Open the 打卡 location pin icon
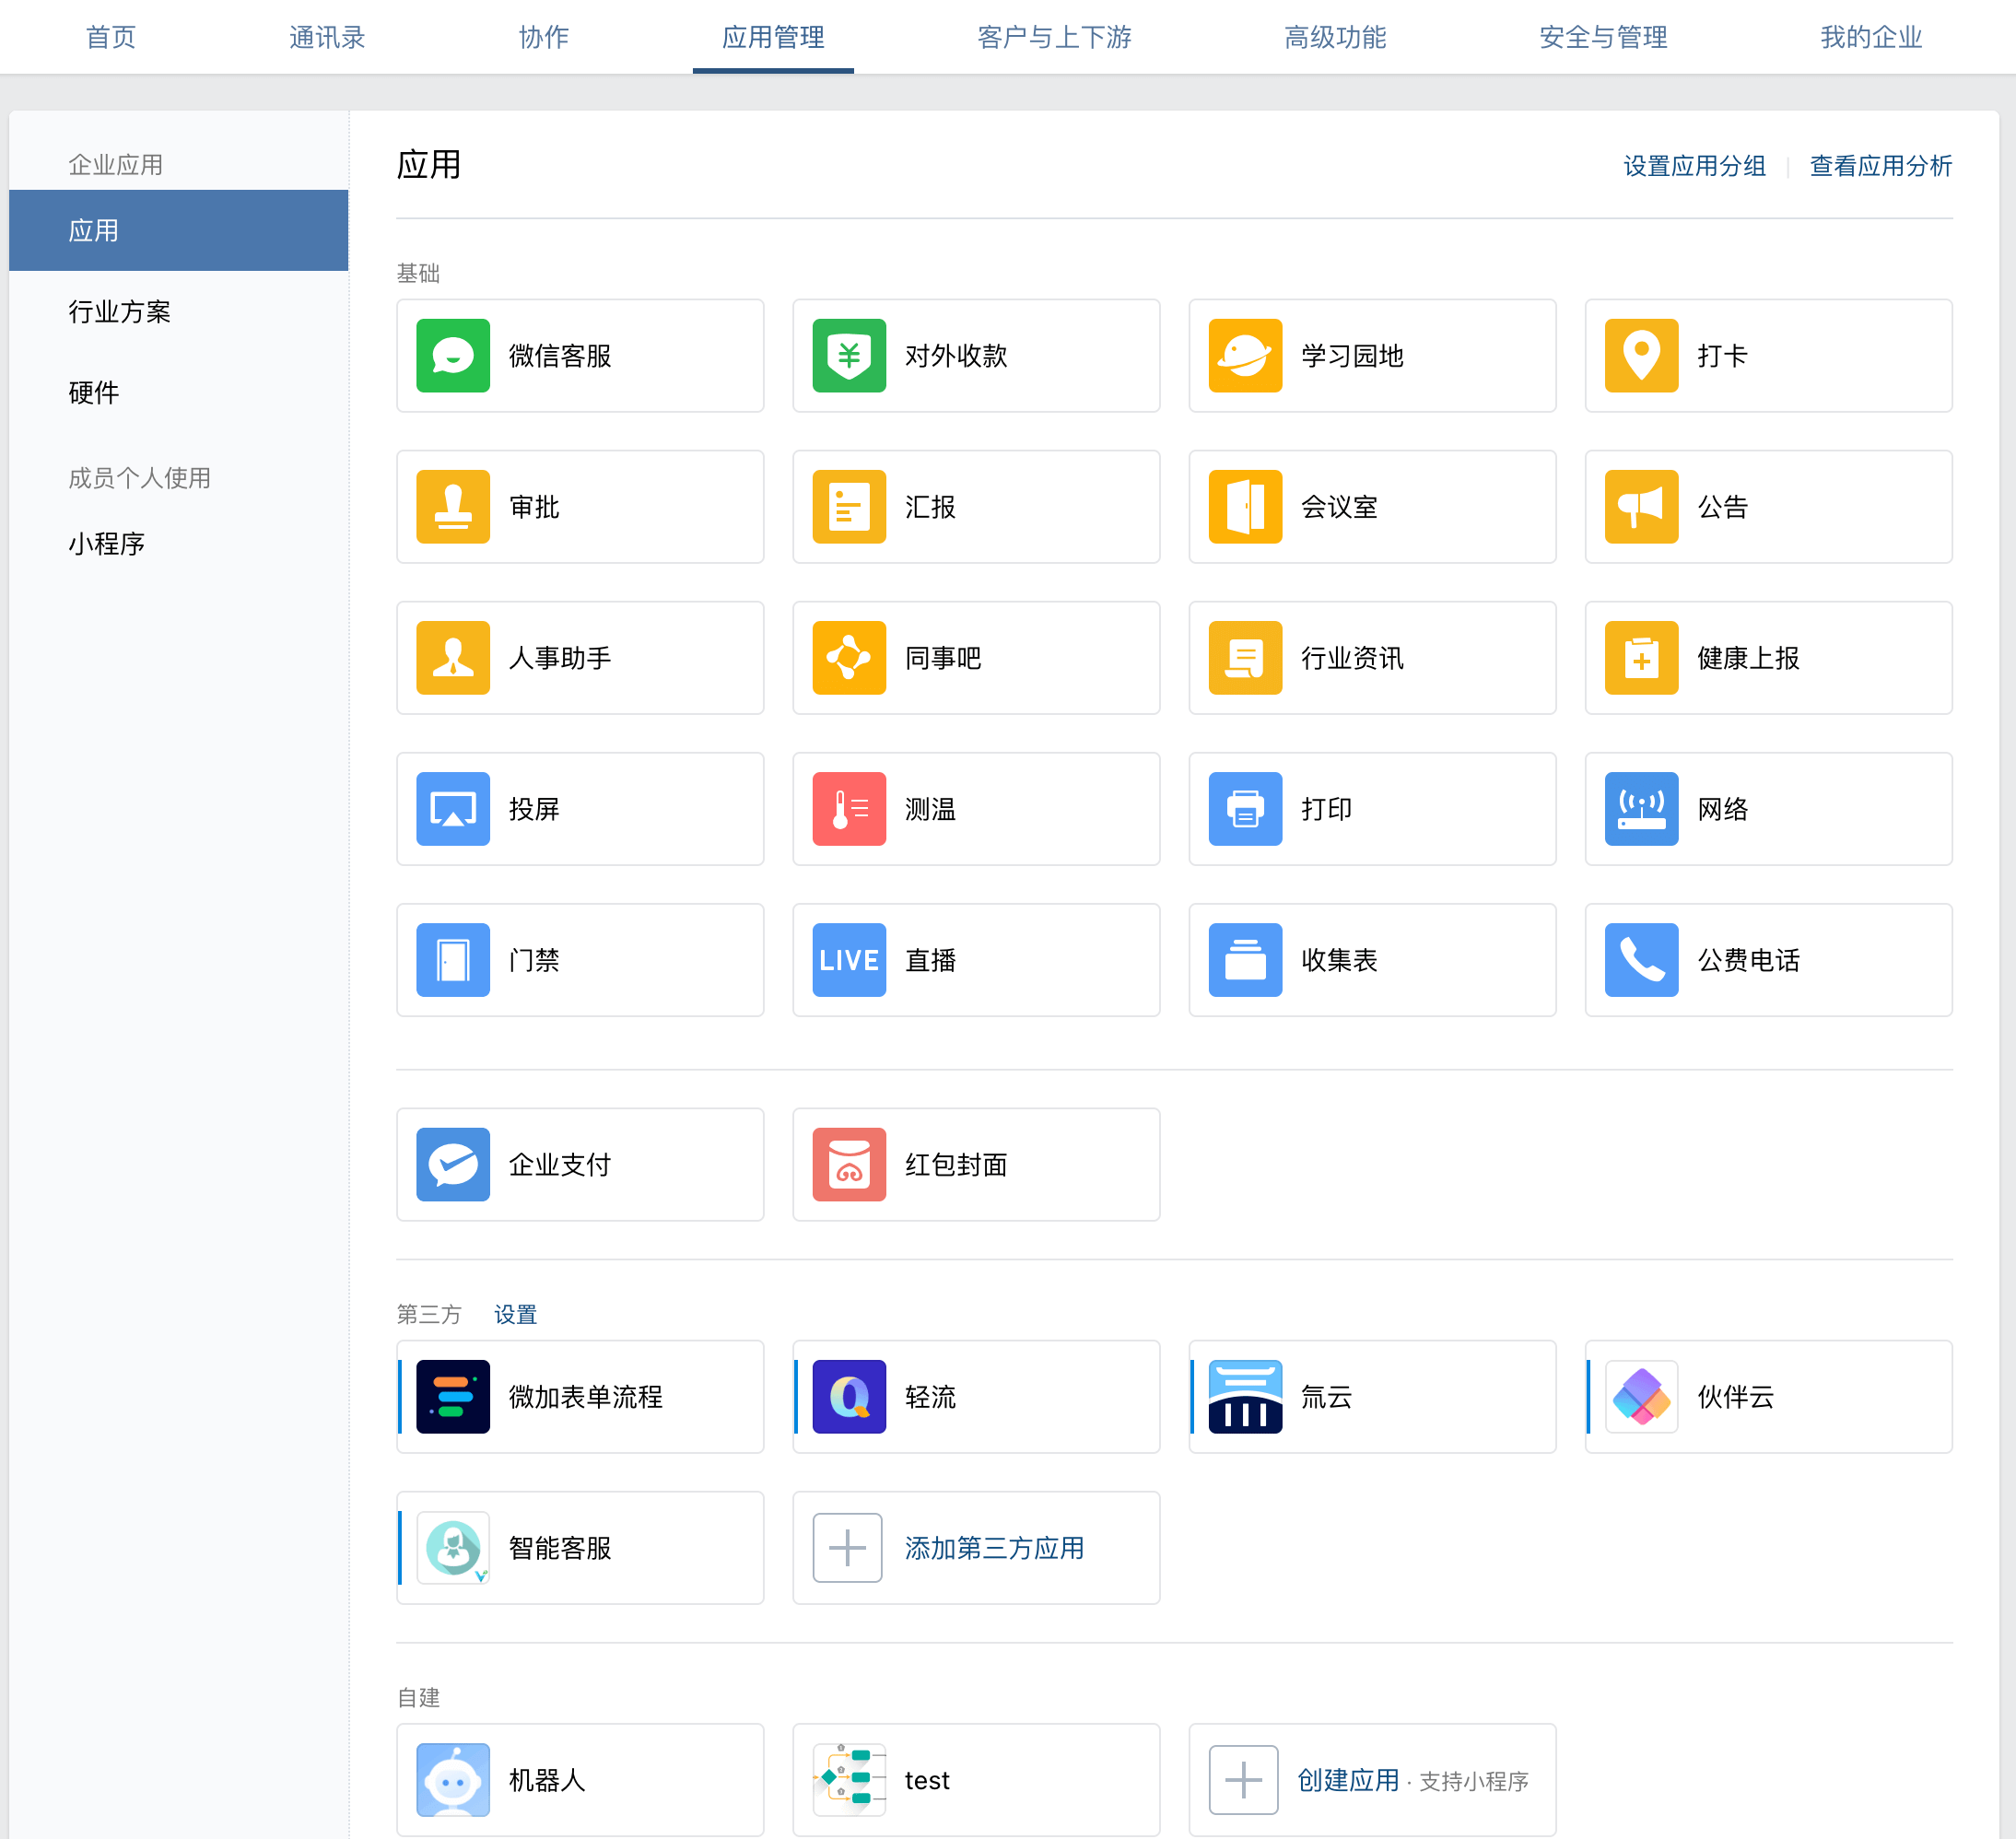The image size is (2016, 1839). coord(1641,356)
